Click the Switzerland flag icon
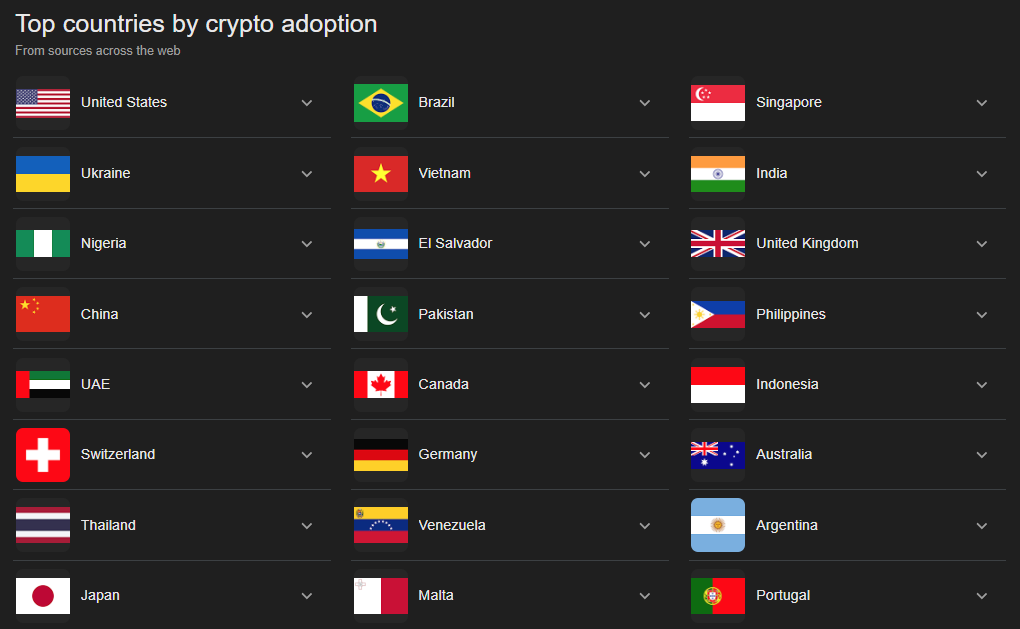This screenshot has width=1020, height=629. click(x=43, y=455)
